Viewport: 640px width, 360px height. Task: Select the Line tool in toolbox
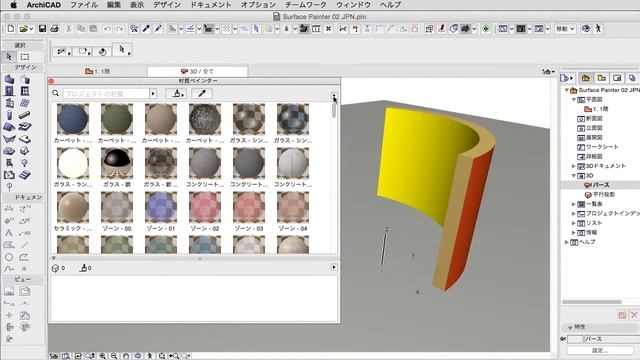tap(24, 245)
